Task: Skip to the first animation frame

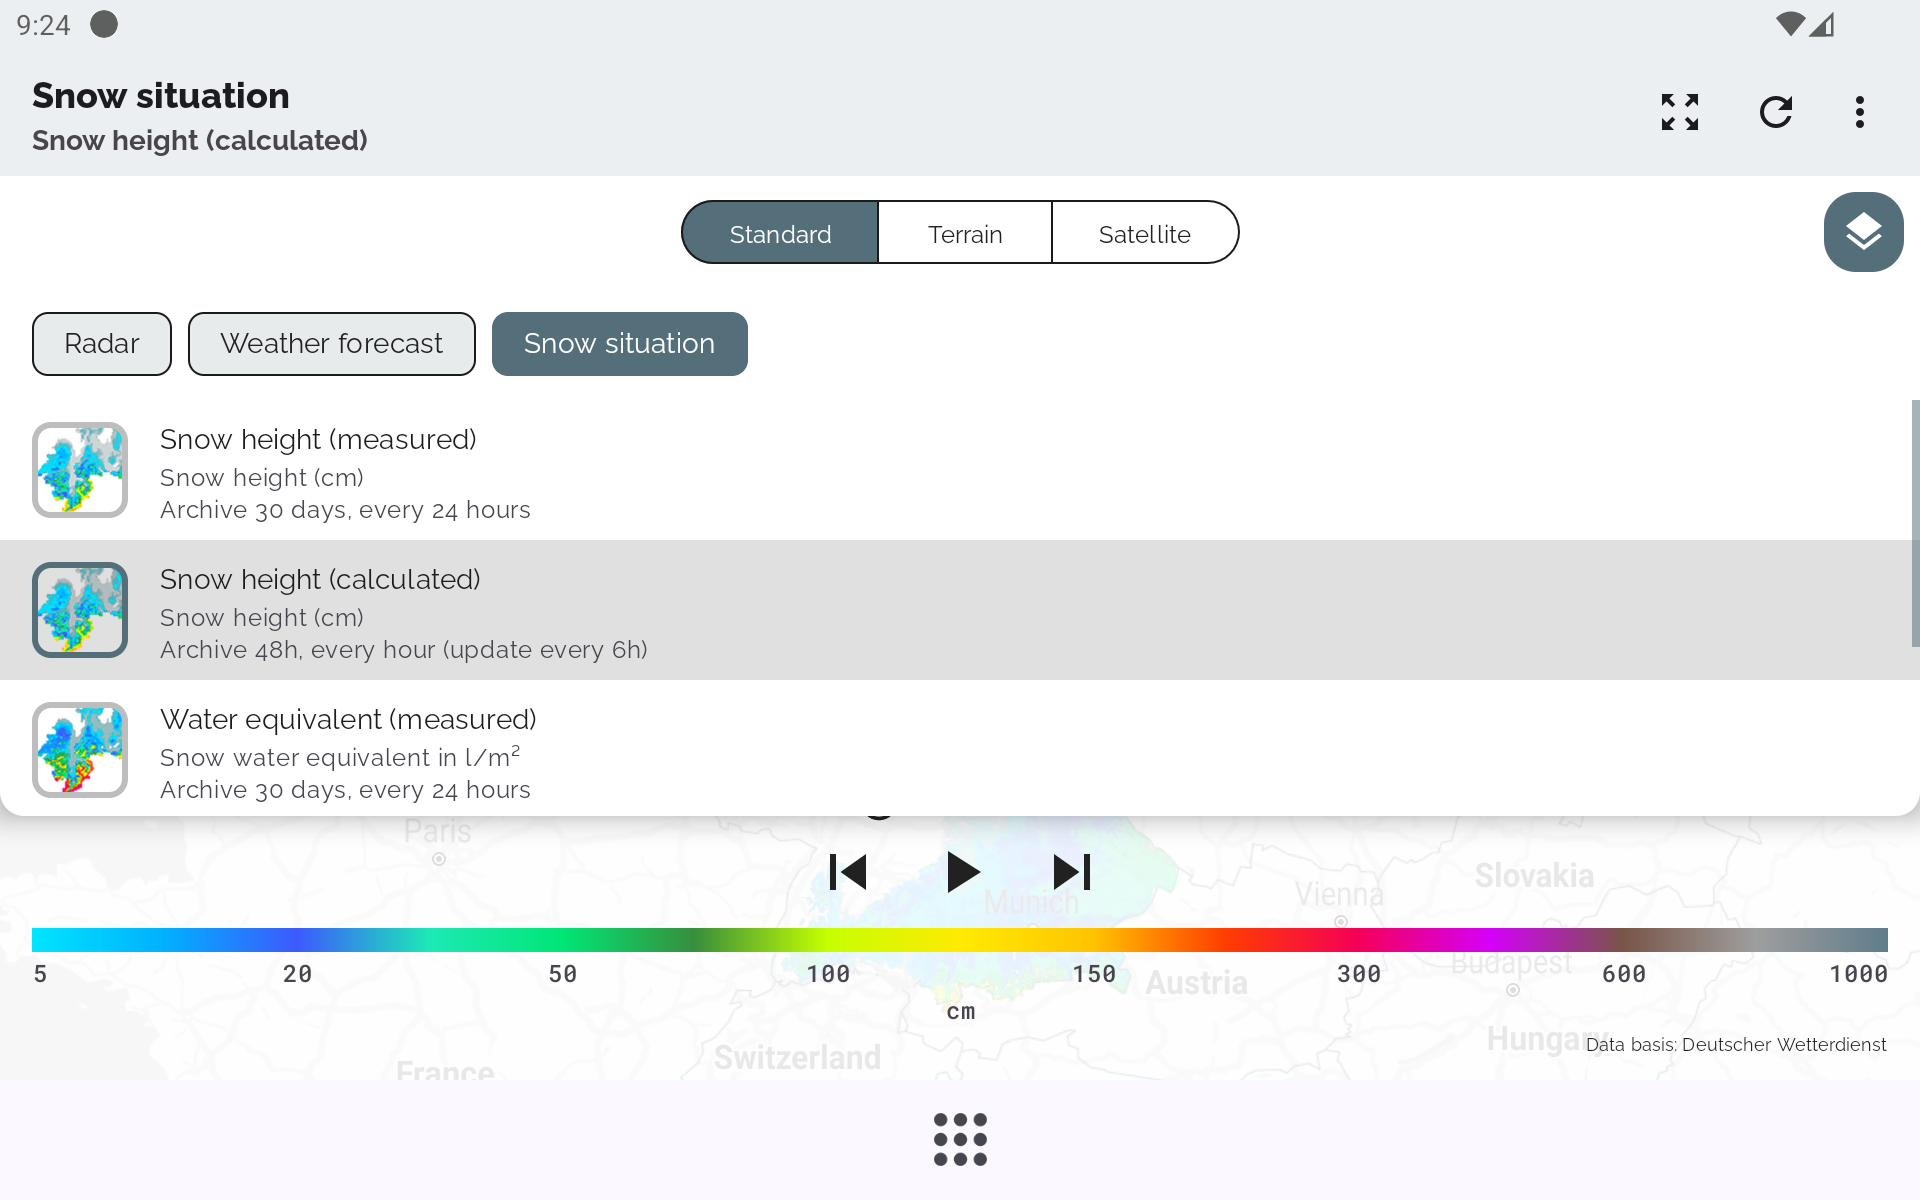Action: point(848,872)
